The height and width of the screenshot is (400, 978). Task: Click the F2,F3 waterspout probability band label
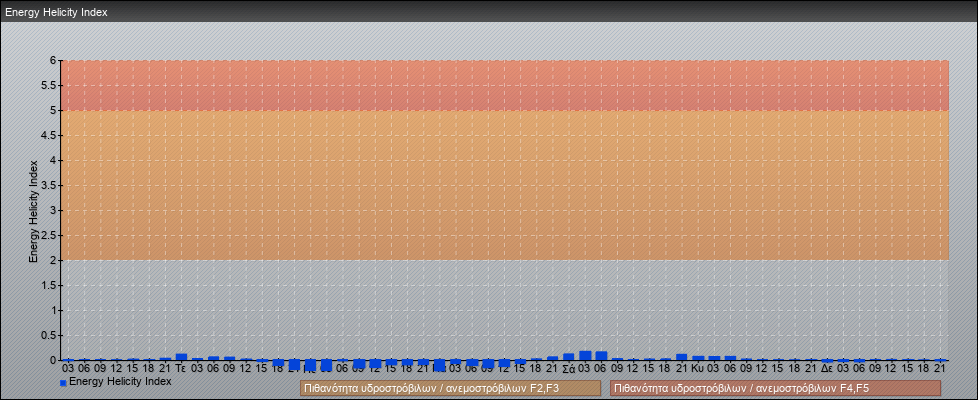tap(450, 388)
